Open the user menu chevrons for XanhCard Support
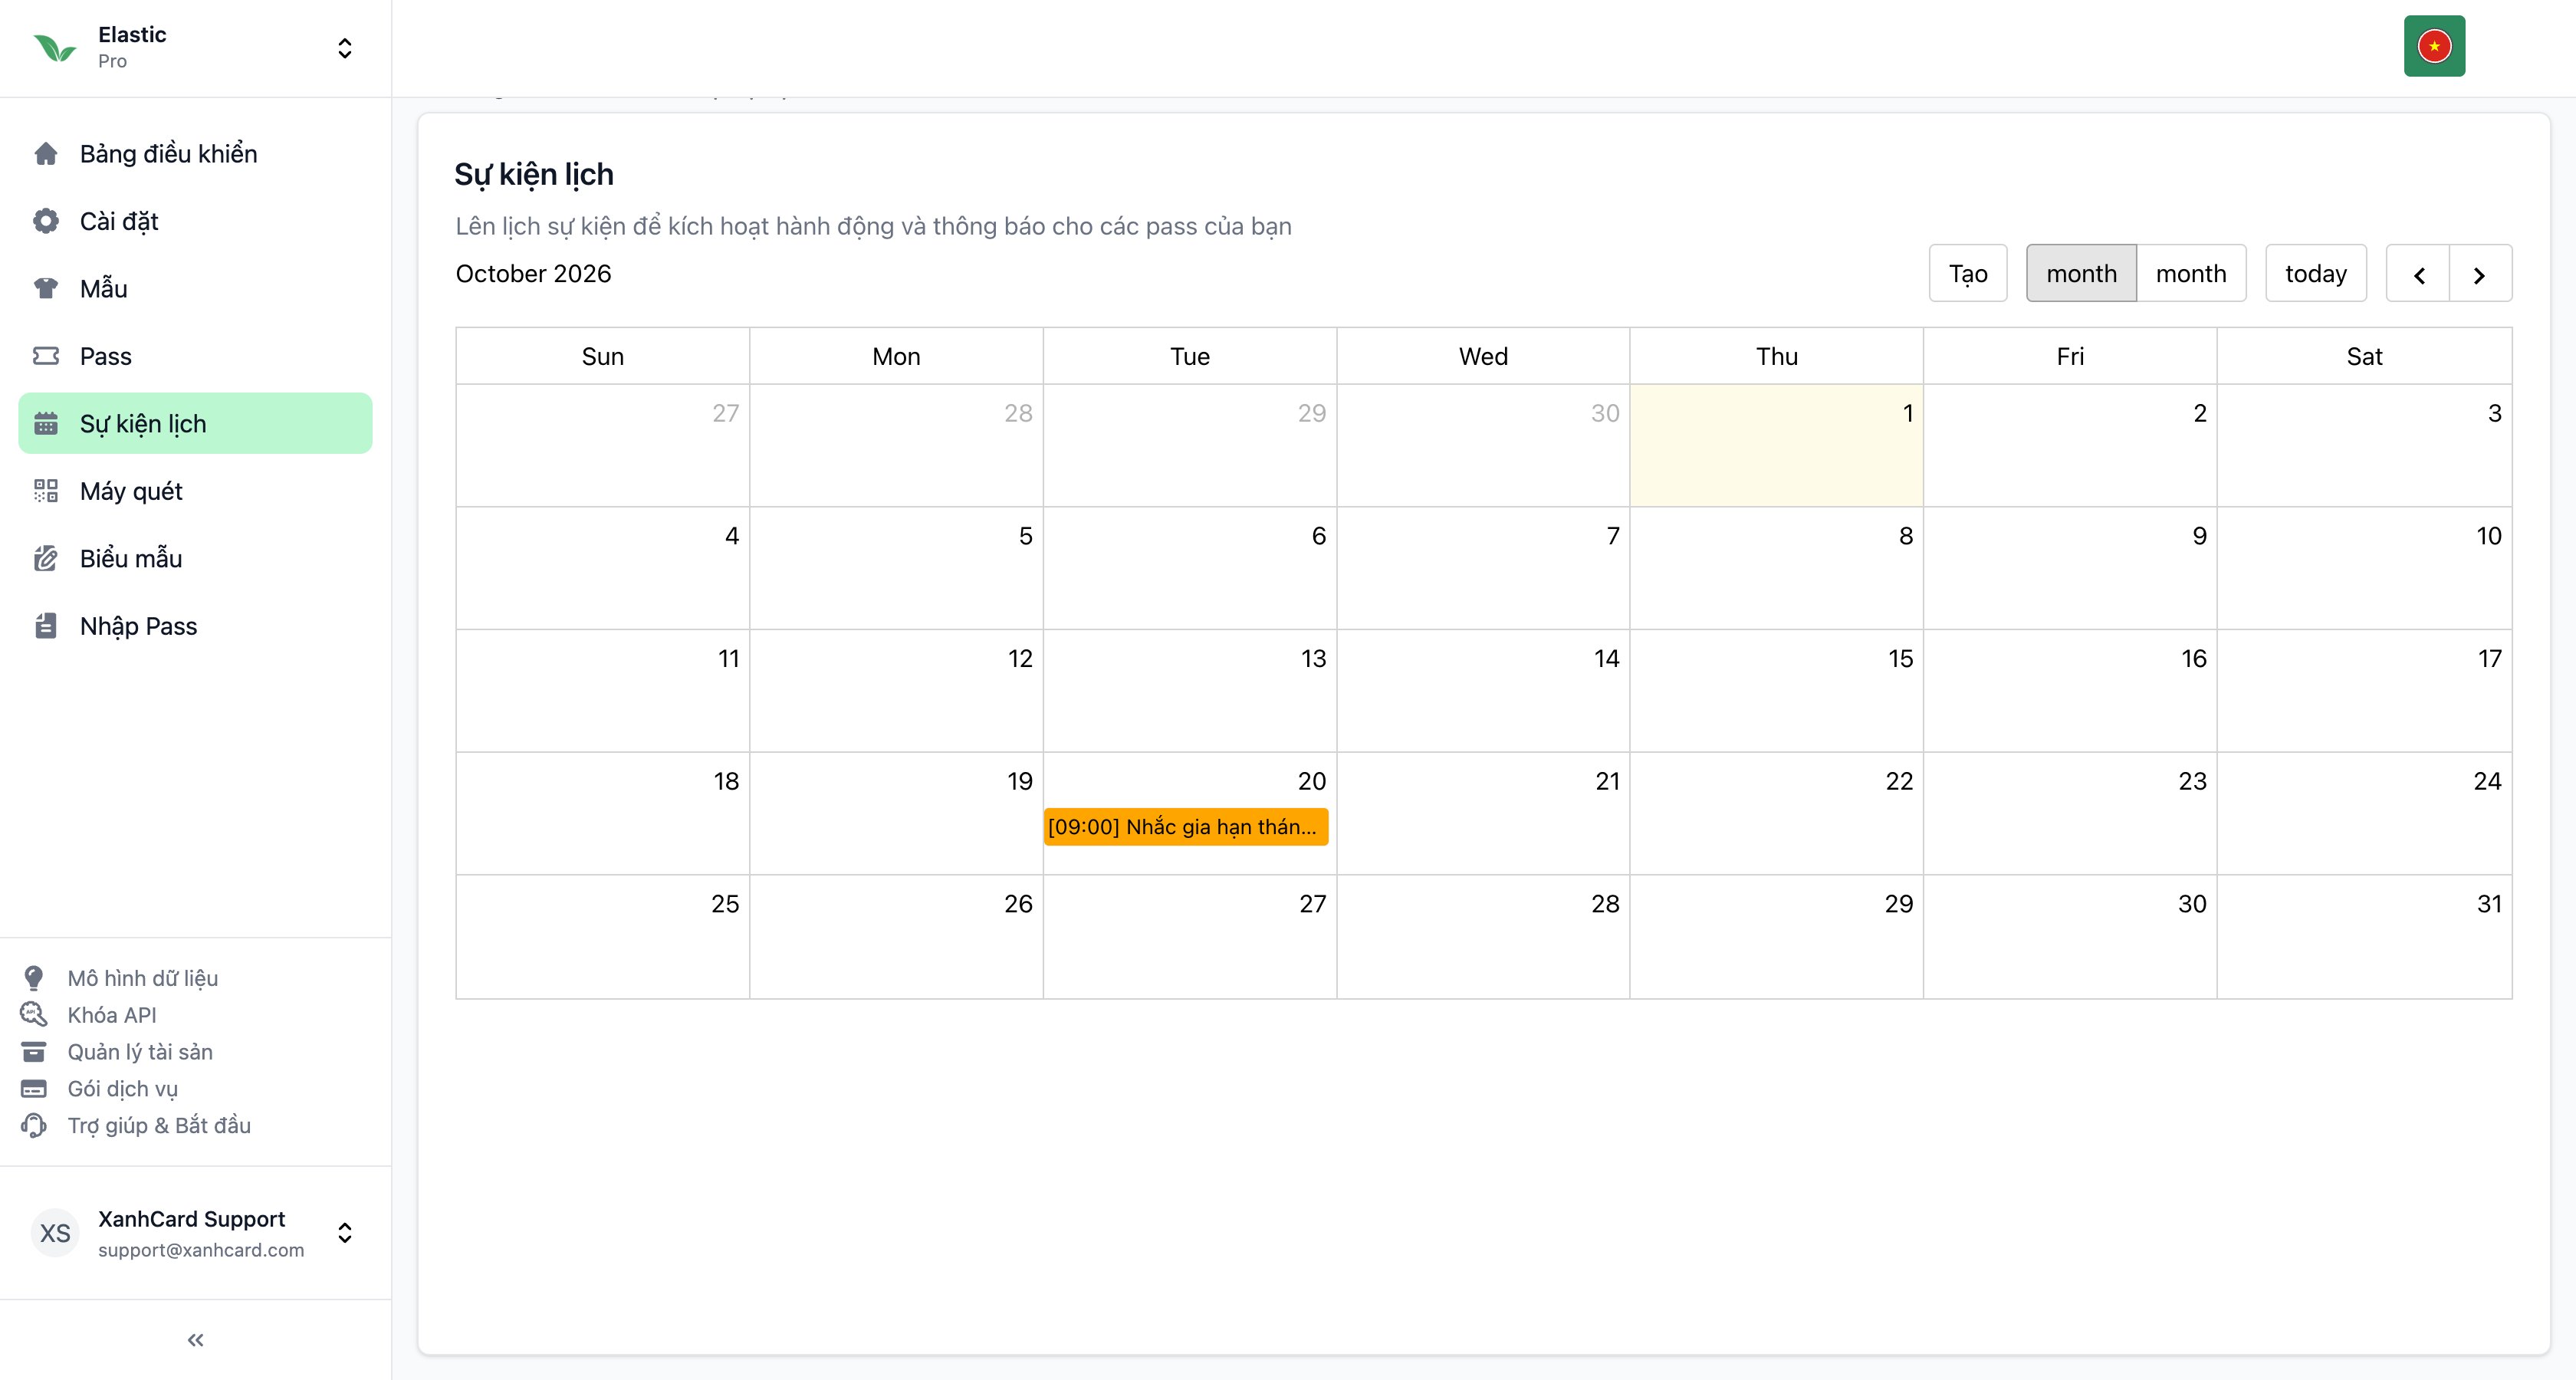This screenshot has width=2576, height=1380. [345, 1233]
